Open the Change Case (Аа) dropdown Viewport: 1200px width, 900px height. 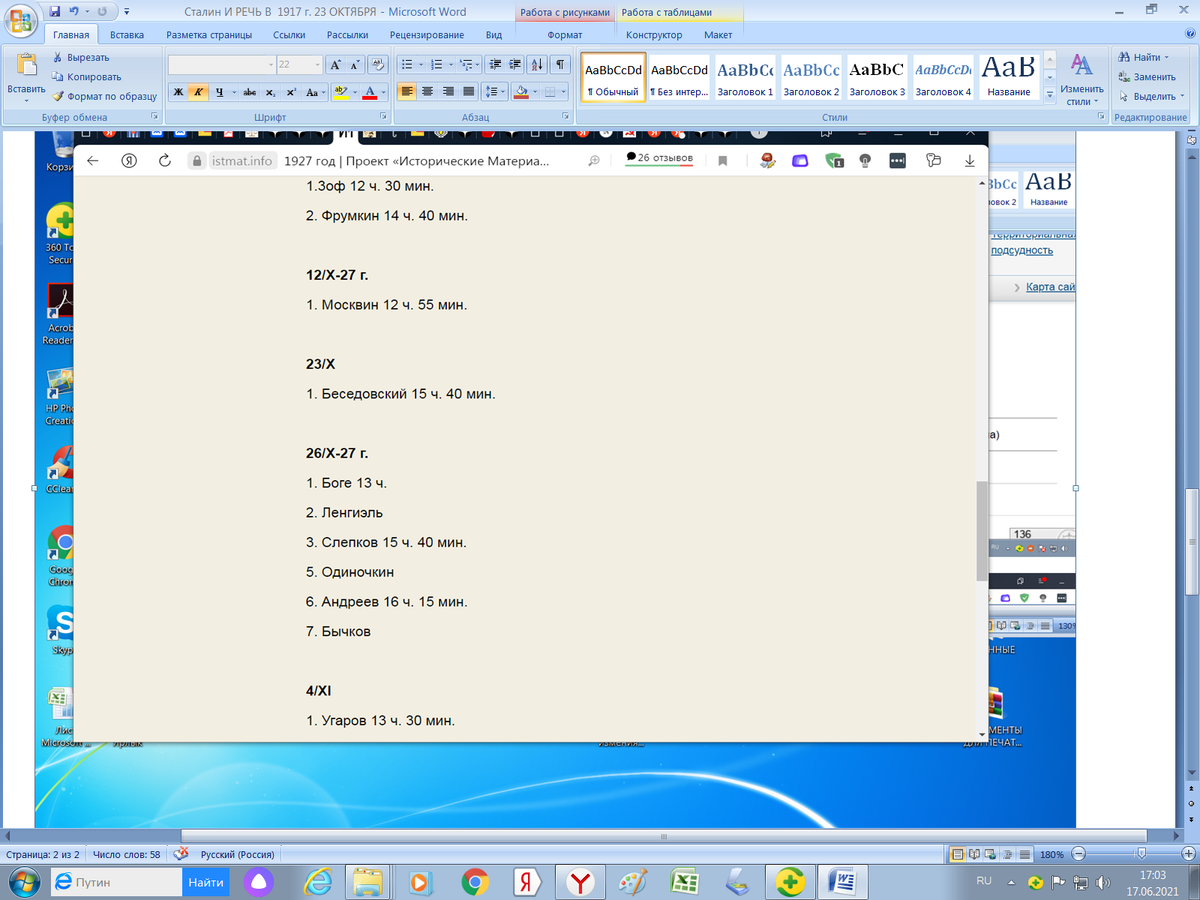314,92
